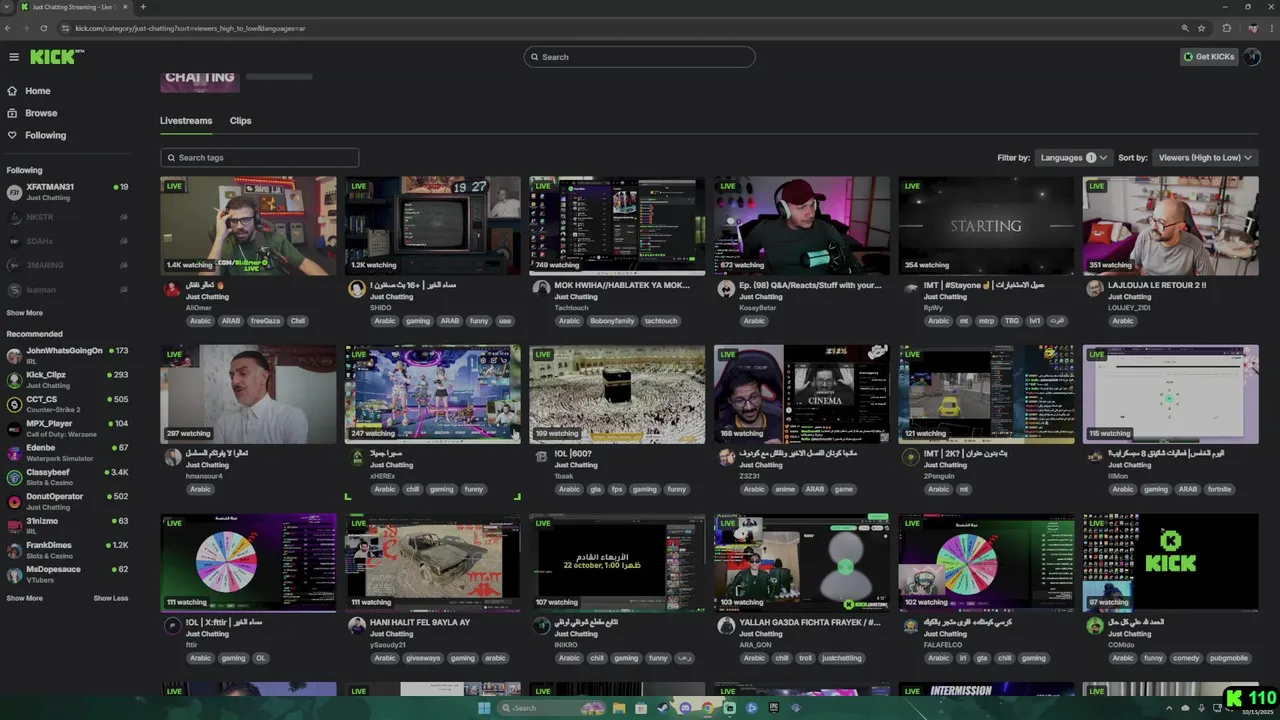Select giveaways tag under ySaoudy21 stream
This screenshot has width=1280, height=720.
click(x=423, y=658)
